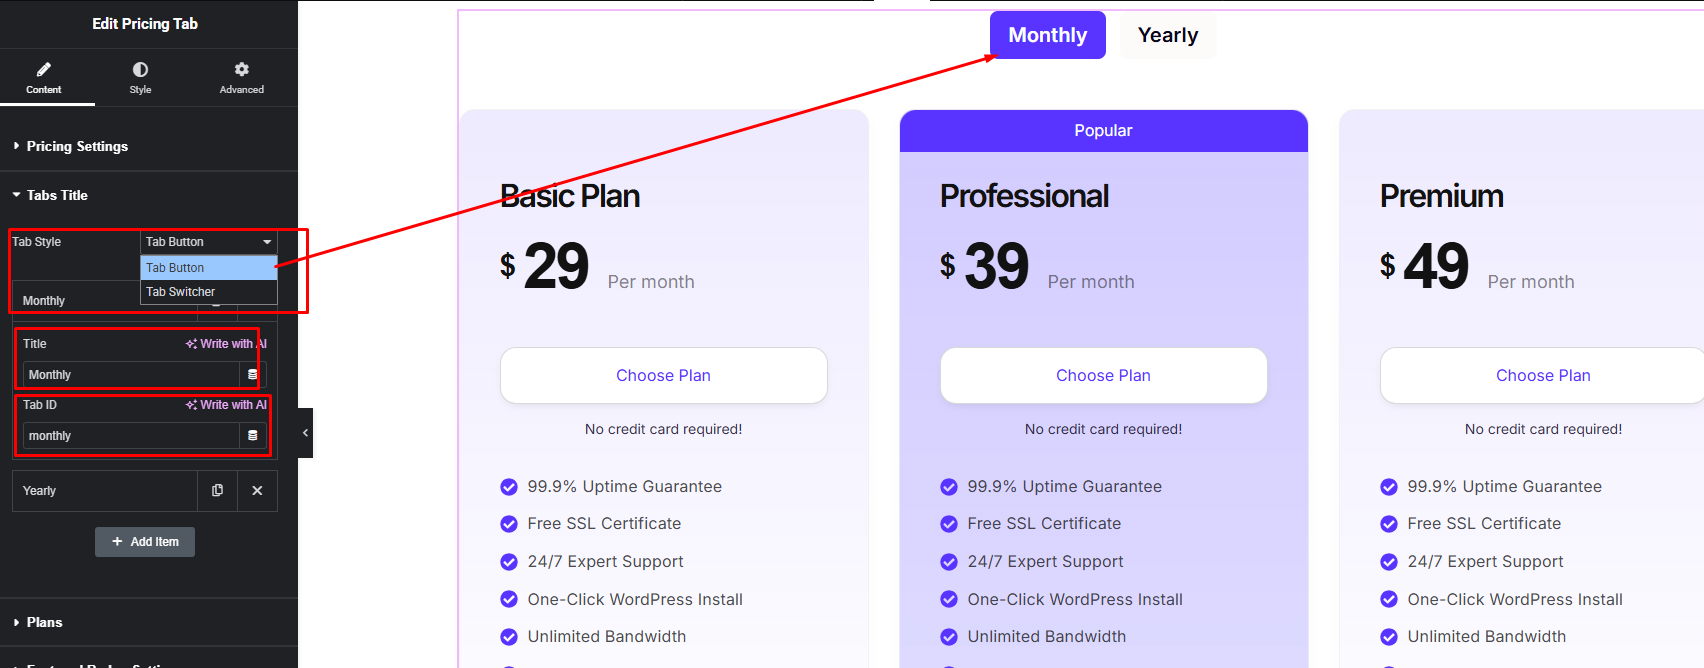Remove the Yearly tab item
Image resolution: width=1704 pixels, height=668 pixels.
[x=257, y=491]
